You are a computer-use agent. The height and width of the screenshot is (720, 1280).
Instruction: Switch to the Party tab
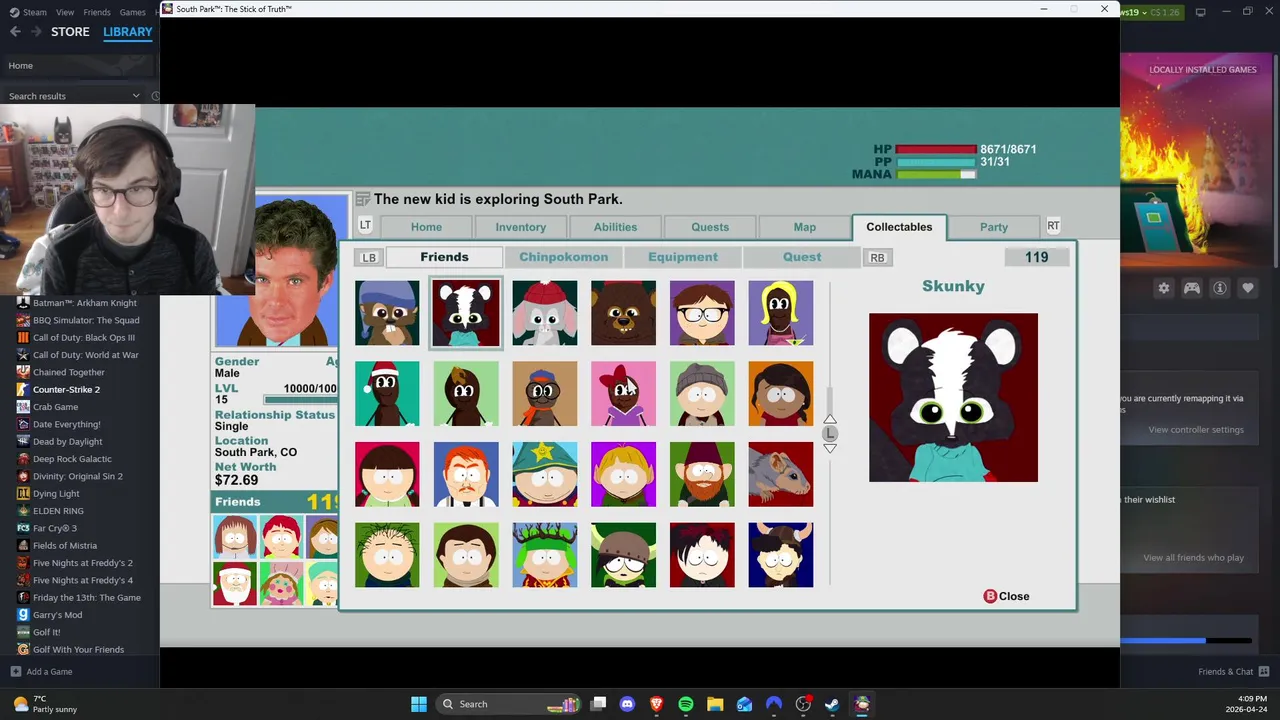pos(994,227)
